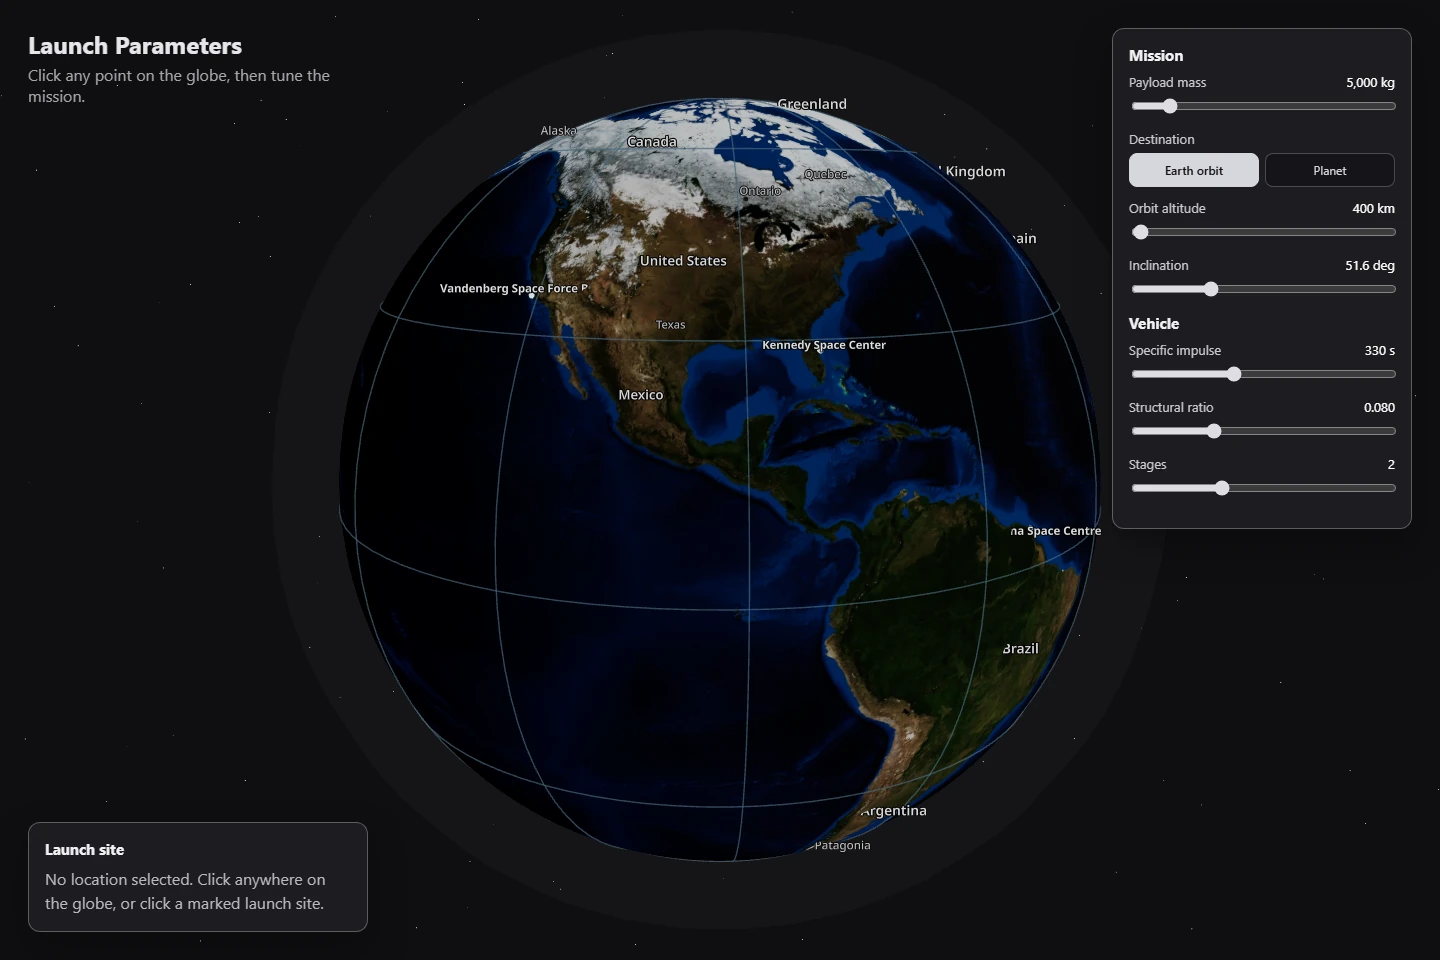
Task: Click the Stages slider handle
Action: pyautogui.click(x=1222, y=488)
